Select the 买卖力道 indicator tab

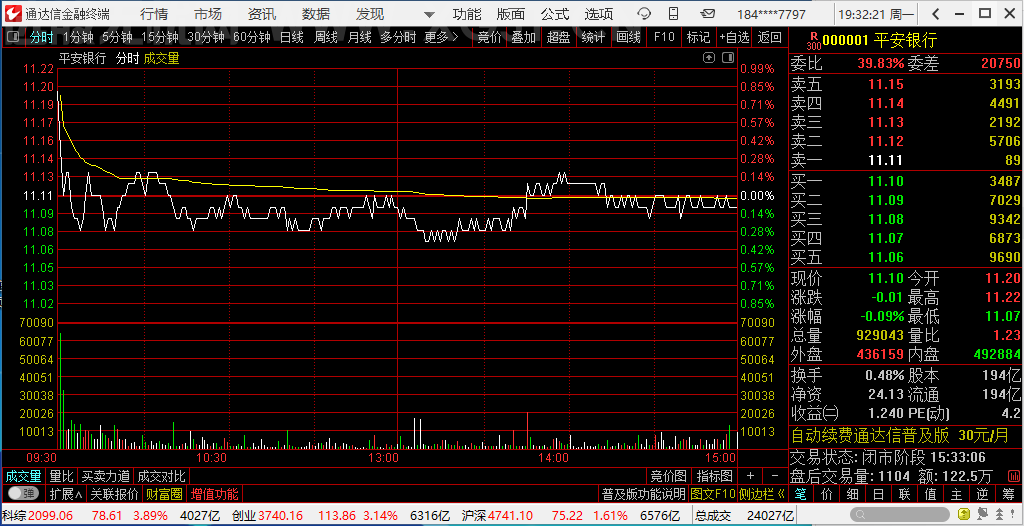click(x=106, y=476)
